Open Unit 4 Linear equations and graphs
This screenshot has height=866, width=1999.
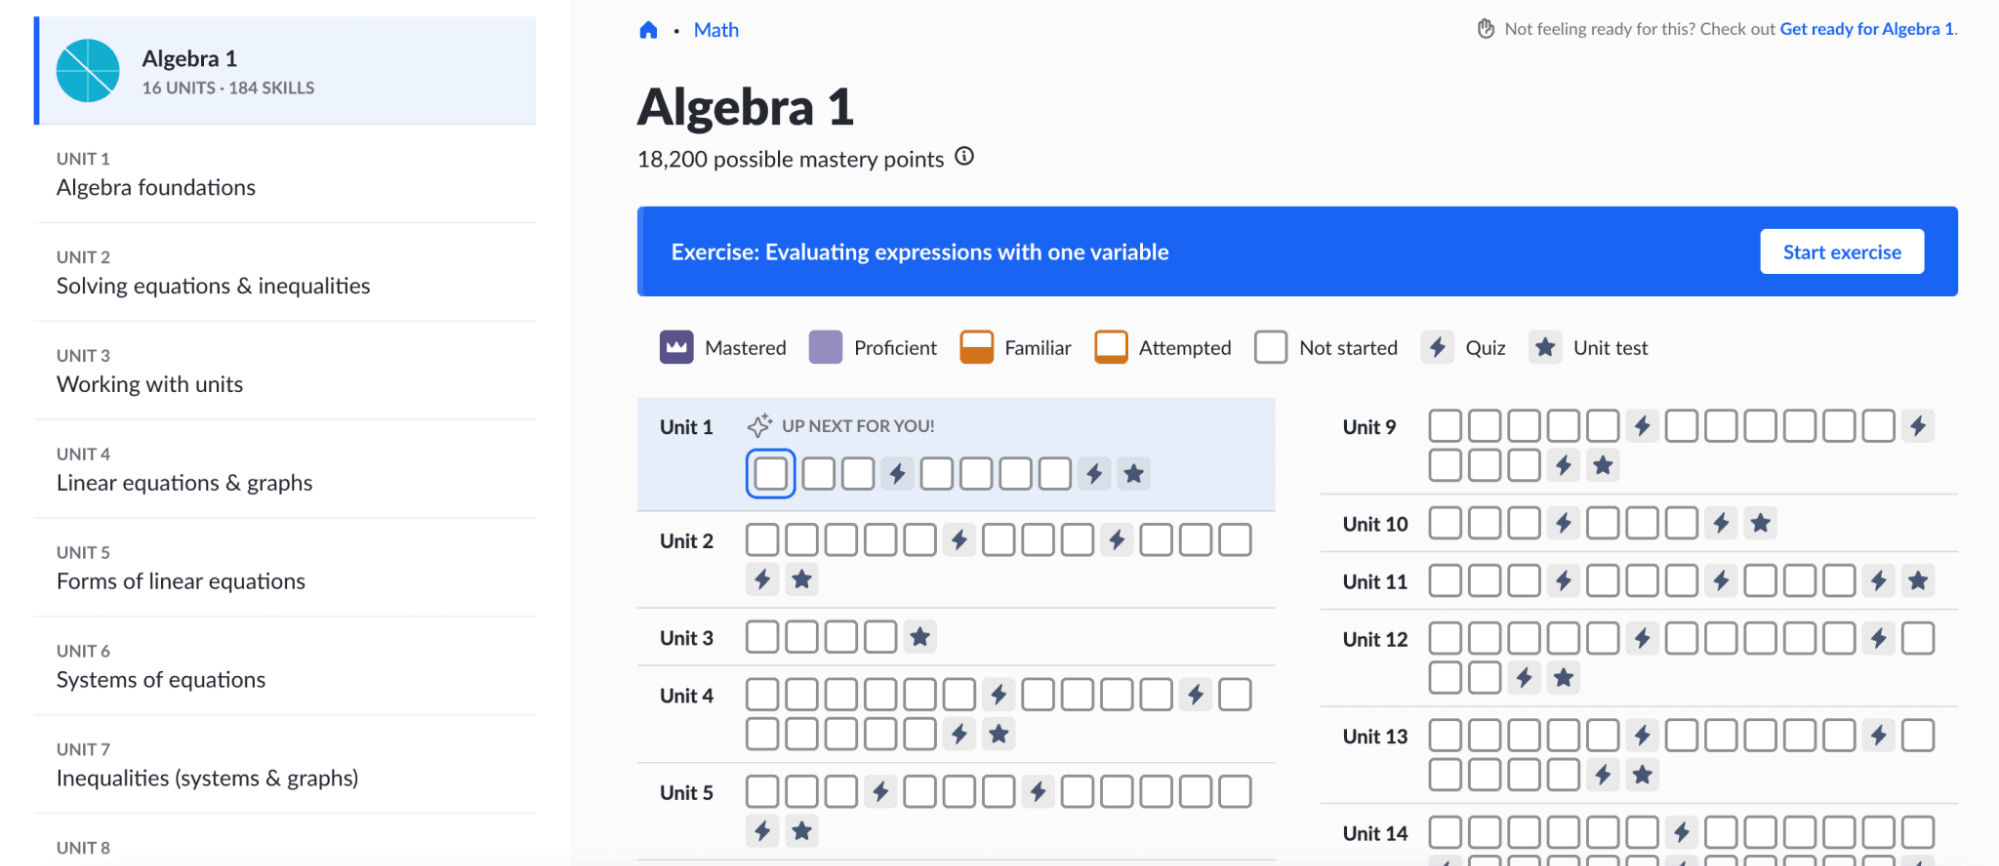[184, 482]
